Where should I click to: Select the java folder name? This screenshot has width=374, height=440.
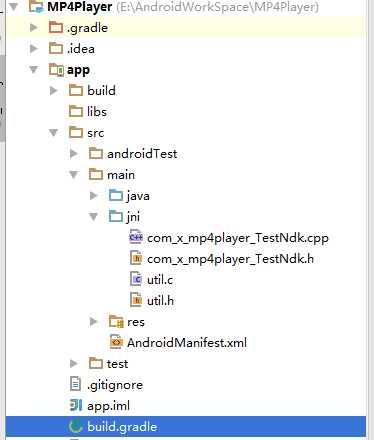coord(138,196)
